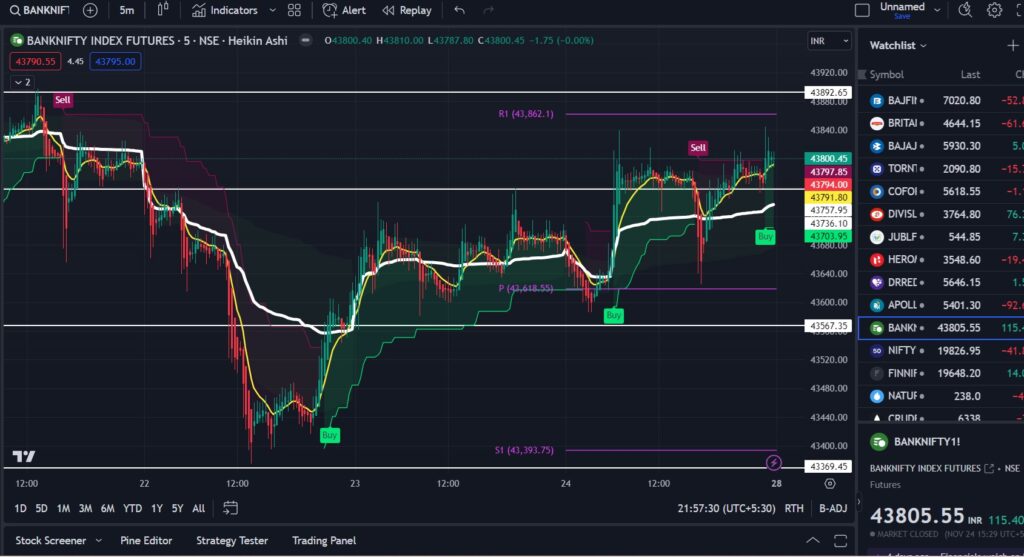This screenshot has height=557, width=1024.
Task: Click the TradingView logo on chart
Action: click(24, 456)
